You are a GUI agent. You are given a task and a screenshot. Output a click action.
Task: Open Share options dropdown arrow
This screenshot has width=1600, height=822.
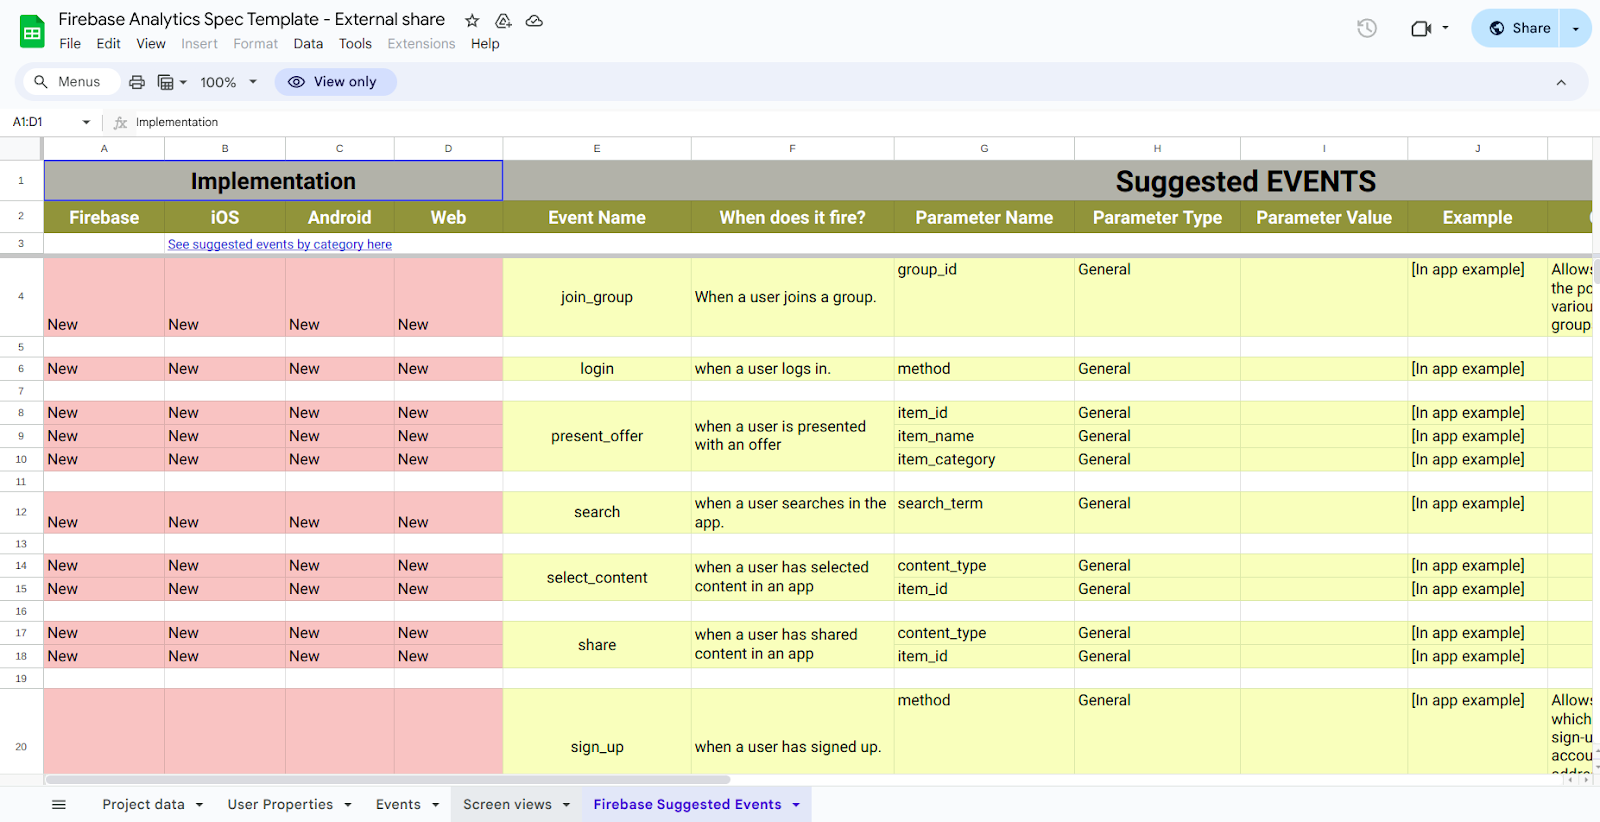tap(1576, 28)
